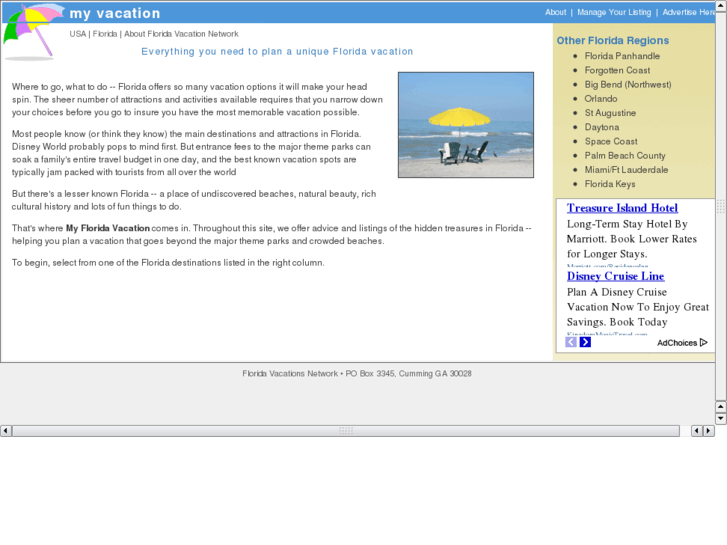Click the horizontal scrollbar left arrow at far left
This screenshot has height=545, width=727.
6,431
